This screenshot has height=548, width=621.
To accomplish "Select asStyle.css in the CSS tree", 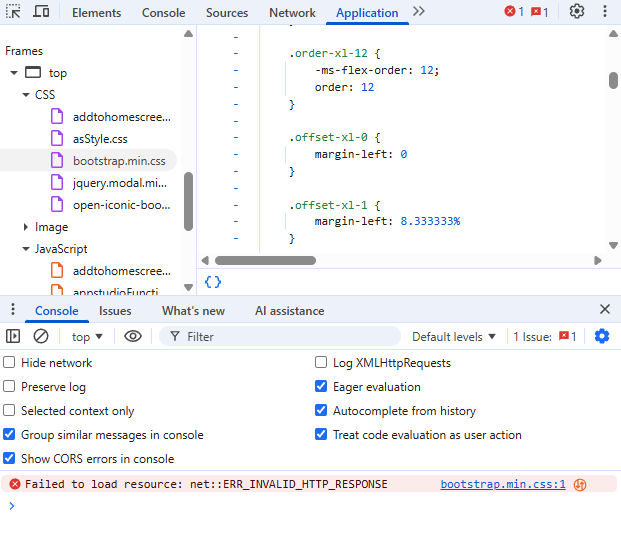I will coord(100,139).
